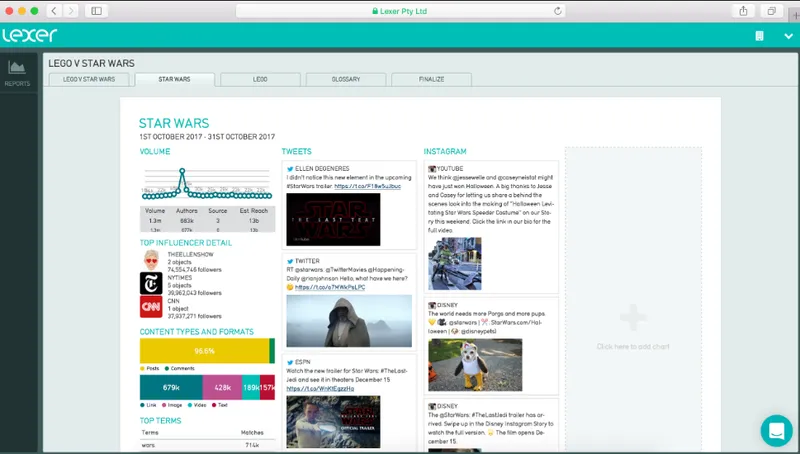The image size is (800, 454).
Task: Reload the page in address bar
Action: point(558,11)
